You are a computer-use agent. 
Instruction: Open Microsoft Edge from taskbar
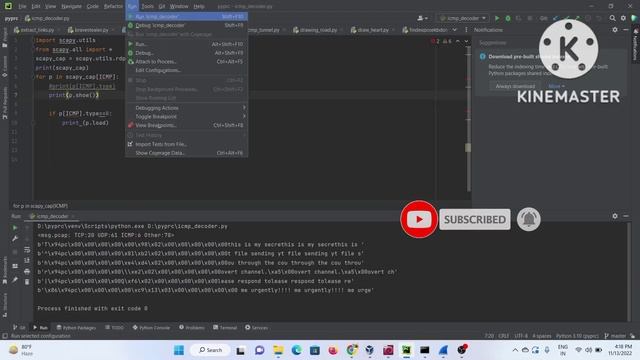(x=296, y=350)
